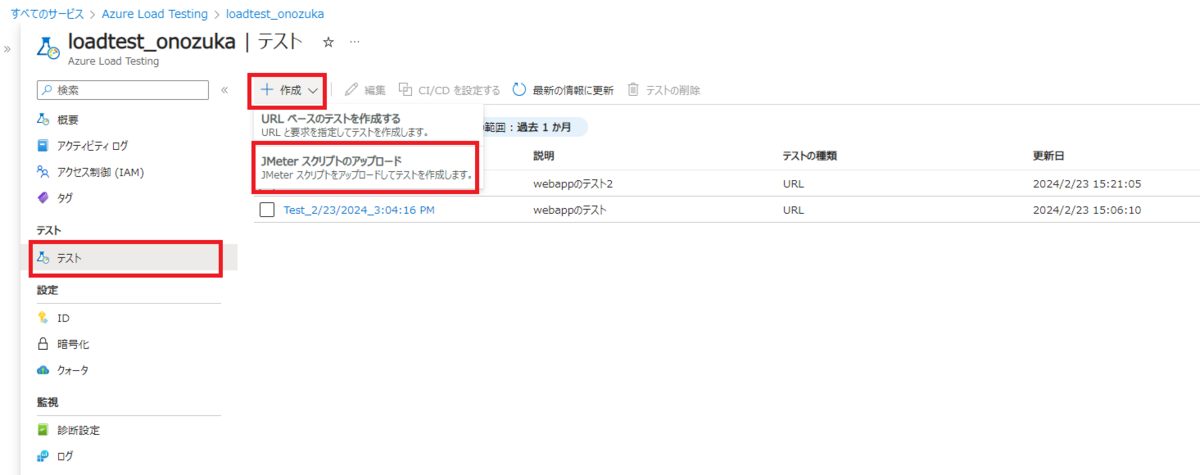Click the purple tag icon
This screenshot has height=475, width=1200.
click(x=43, y=197)
